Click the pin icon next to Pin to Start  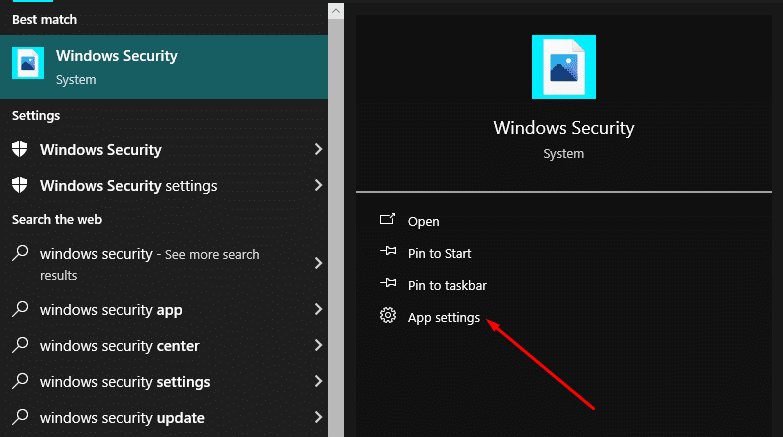coord(388,251)
